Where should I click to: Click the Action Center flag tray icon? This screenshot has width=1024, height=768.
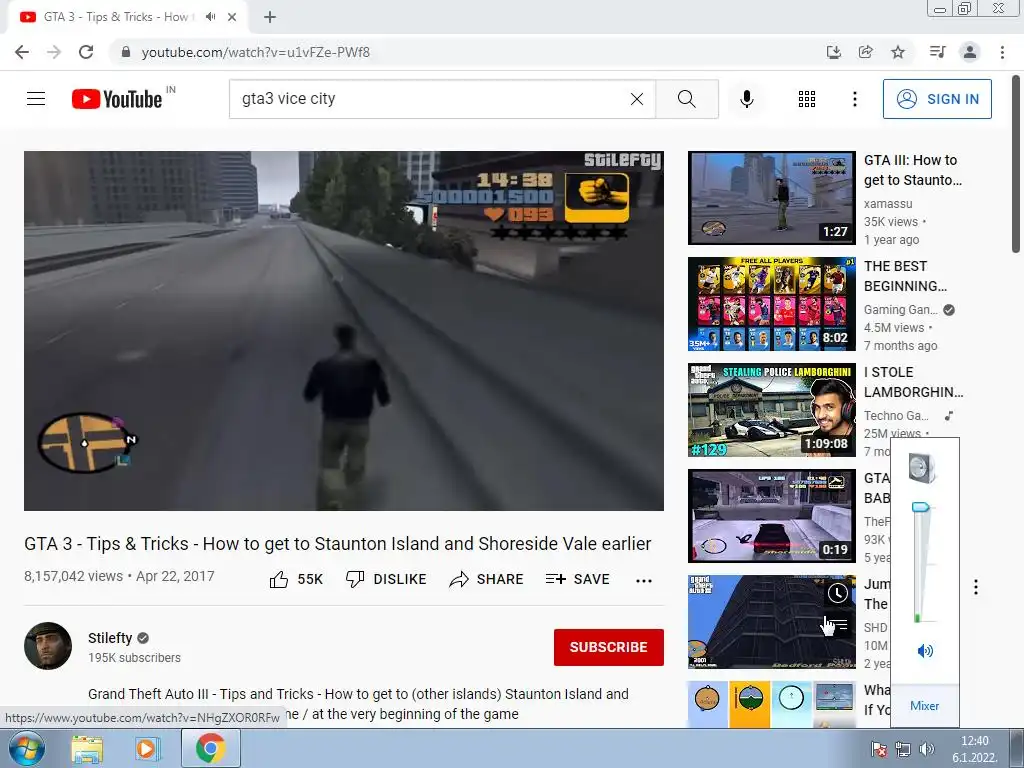click(x=879, y=749)
